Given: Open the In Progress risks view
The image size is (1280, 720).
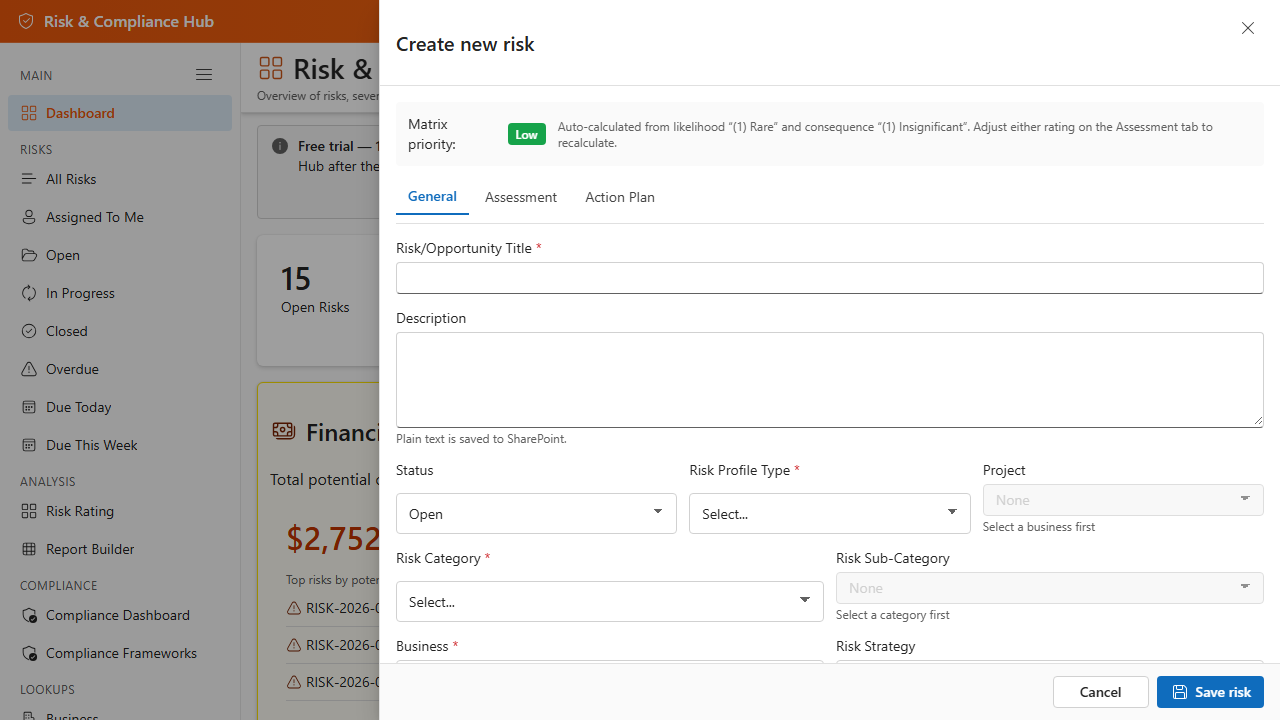Looking at the screenshot, I should tap(120, 293).
